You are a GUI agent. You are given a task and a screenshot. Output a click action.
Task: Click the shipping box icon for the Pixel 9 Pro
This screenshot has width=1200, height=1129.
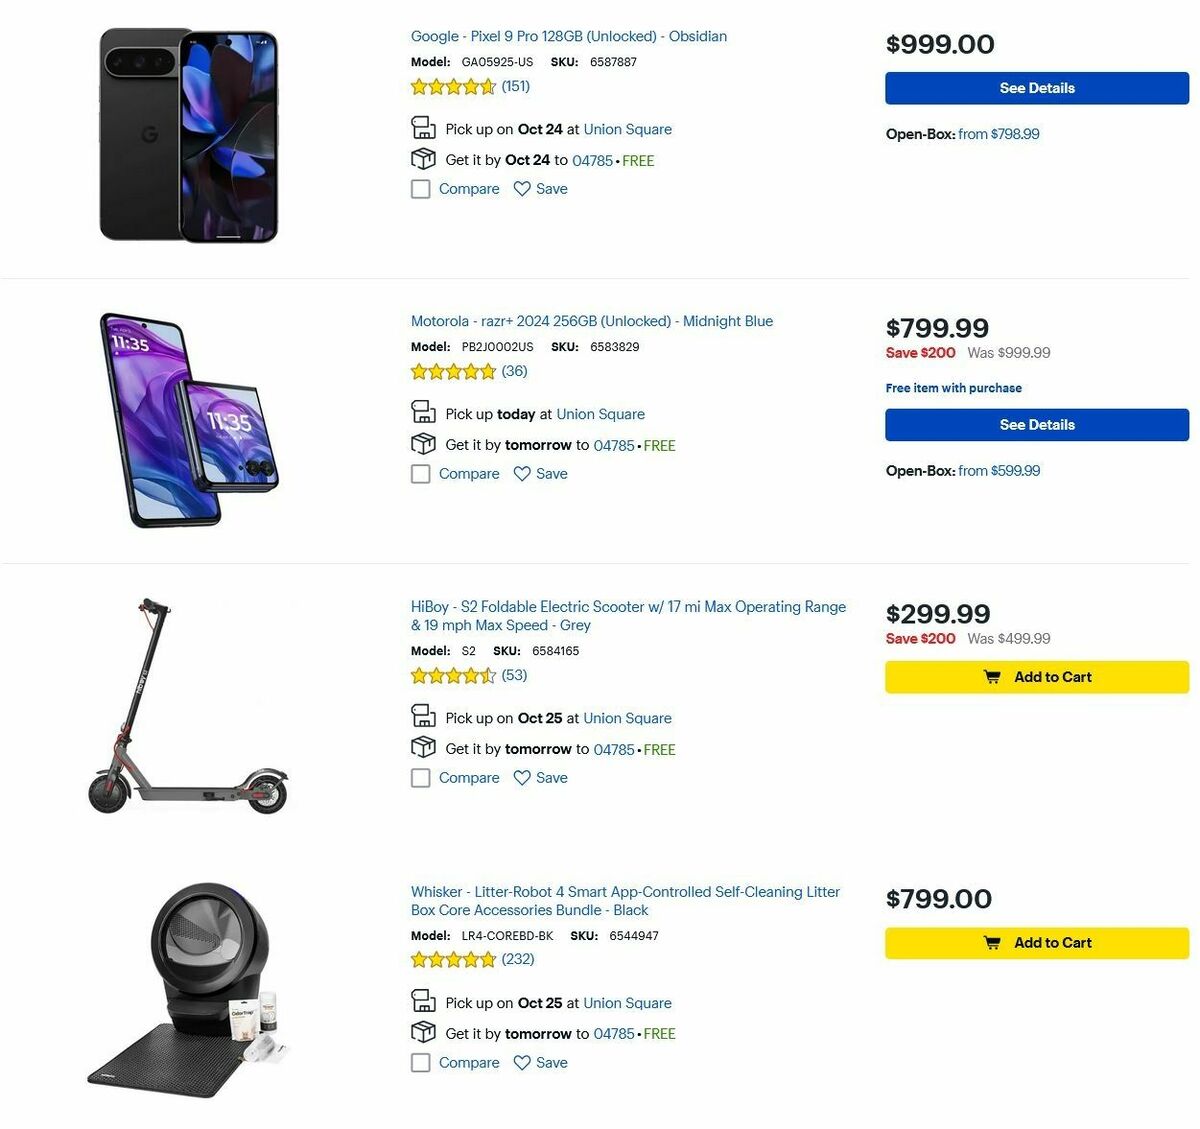pos(423,158)
